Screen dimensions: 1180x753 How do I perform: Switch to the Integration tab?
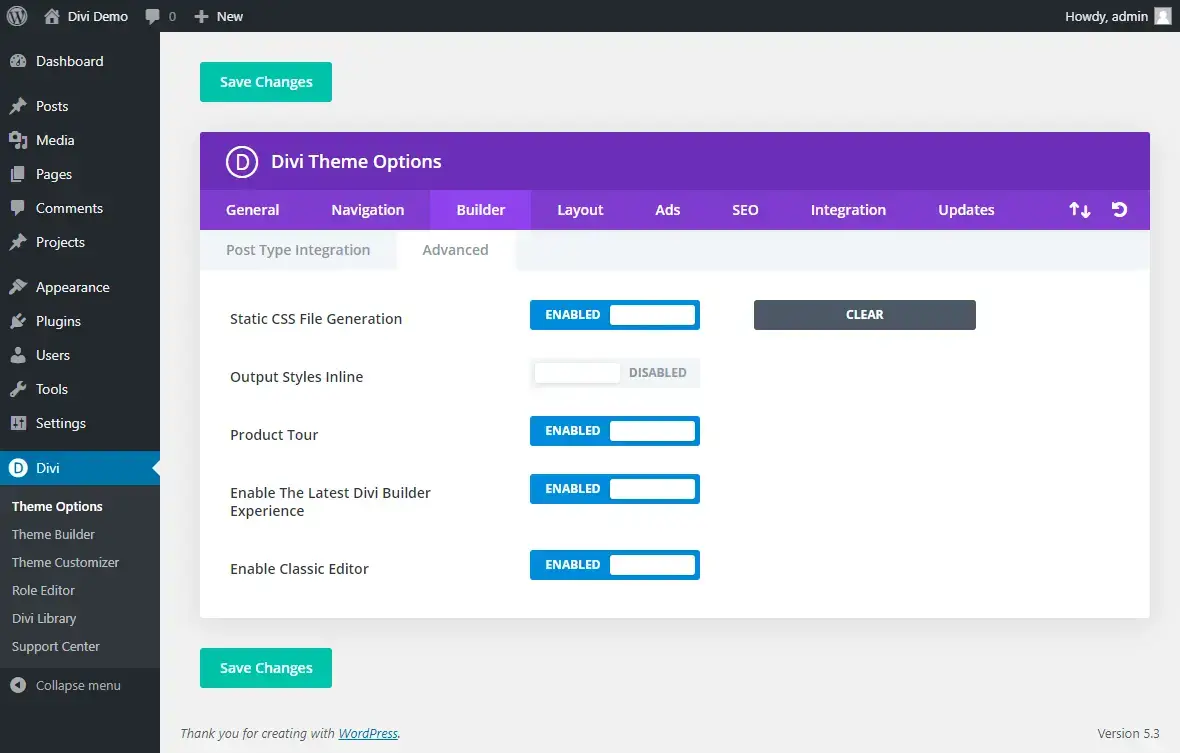[x=848, y=210]
